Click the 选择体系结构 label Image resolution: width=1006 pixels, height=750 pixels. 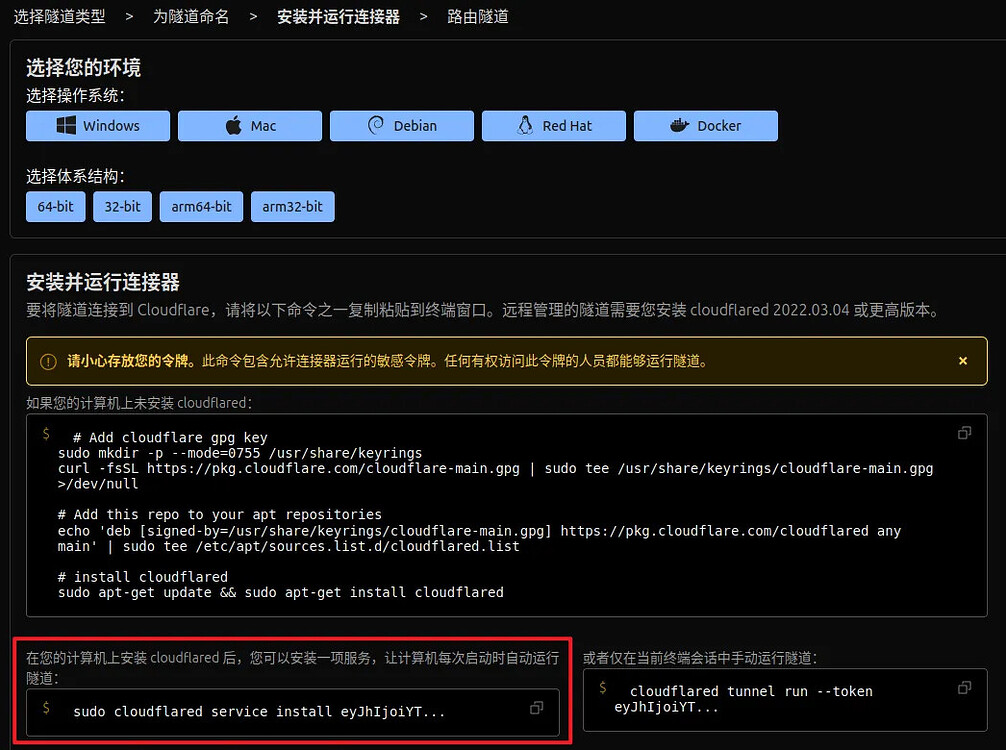coord(75,176)
